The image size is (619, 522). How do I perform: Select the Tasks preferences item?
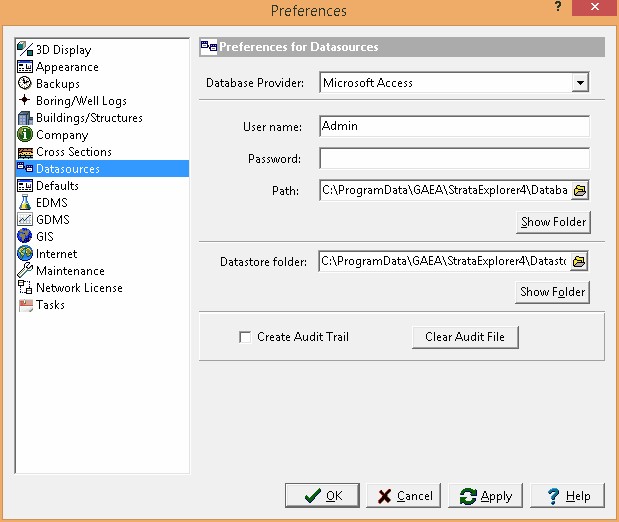pos(50,305)
